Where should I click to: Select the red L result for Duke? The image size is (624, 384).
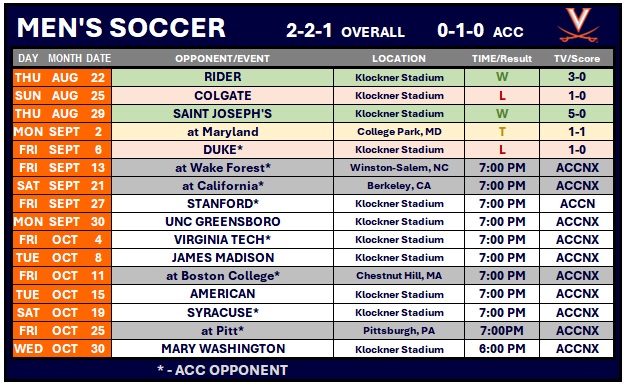502,150
